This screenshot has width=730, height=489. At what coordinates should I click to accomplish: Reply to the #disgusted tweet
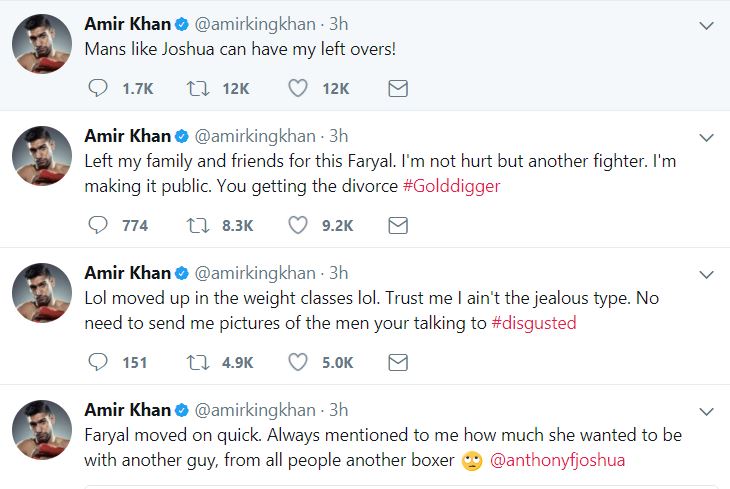coord(98,362)
